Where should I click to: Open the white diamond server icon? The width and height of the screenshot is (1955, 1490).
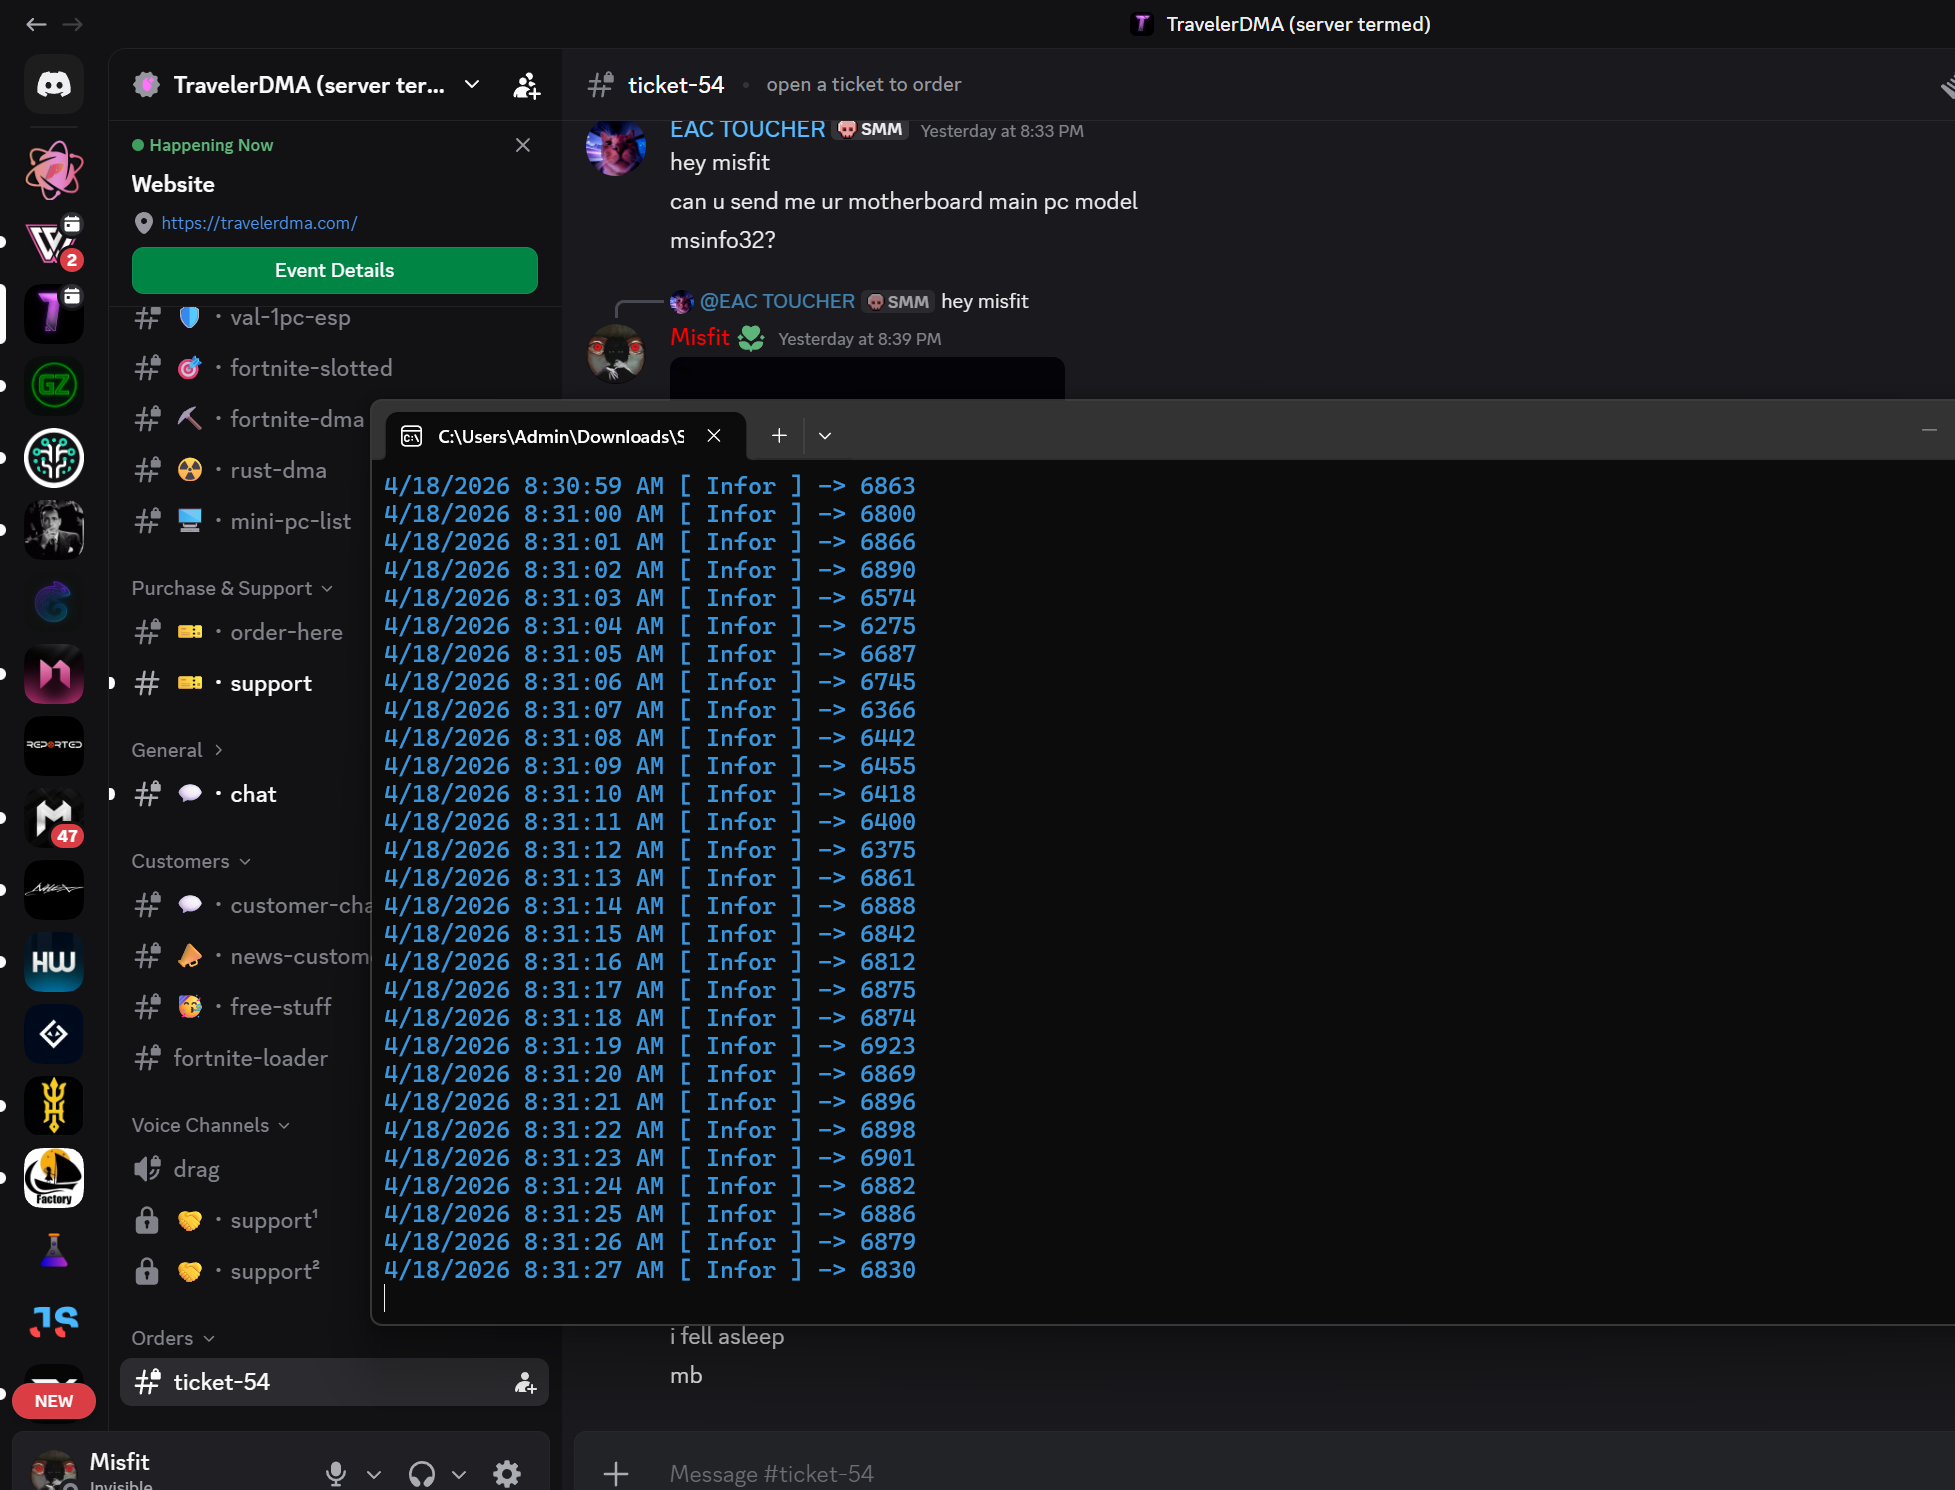coord(54,1034)
